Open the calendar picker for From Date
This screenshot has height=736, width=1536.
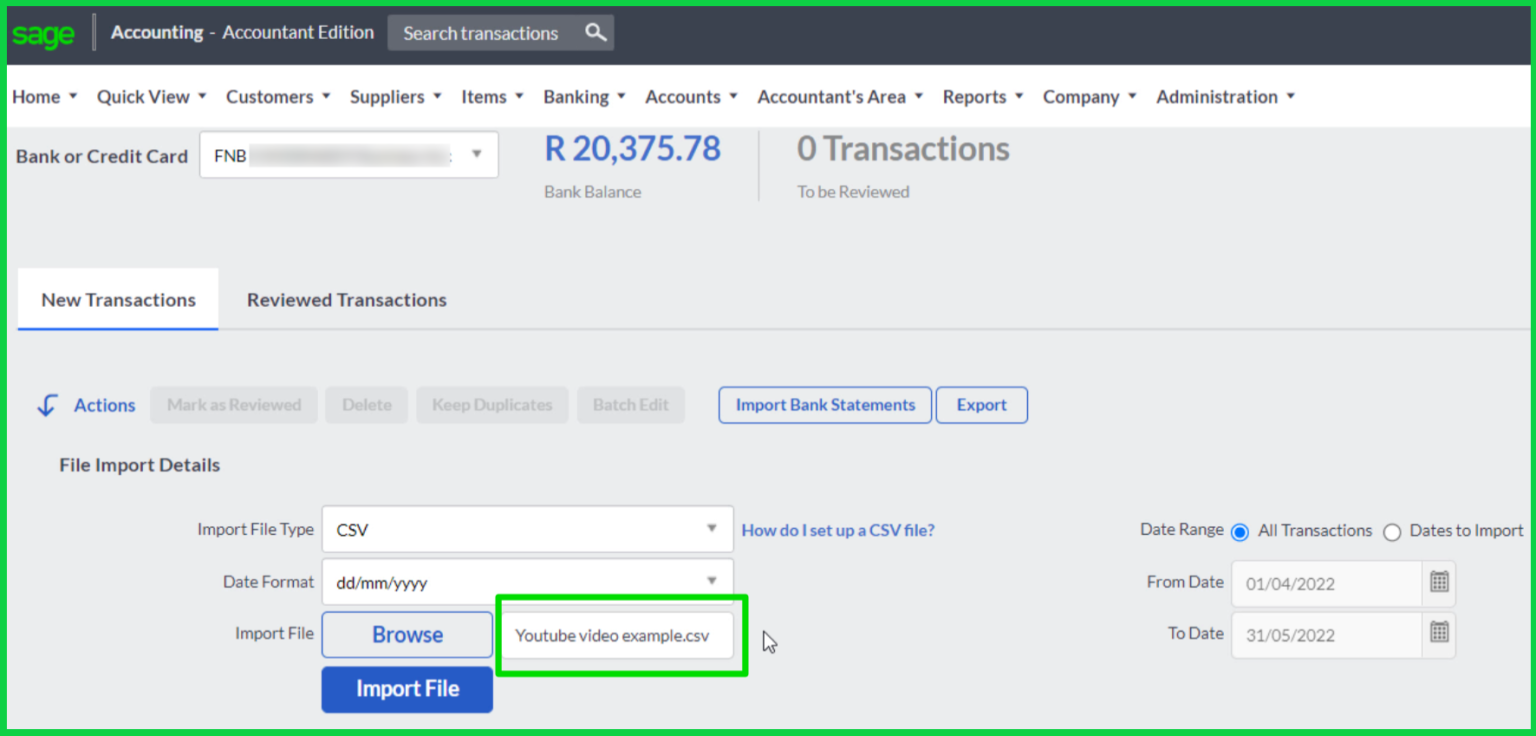(1438, 583)
